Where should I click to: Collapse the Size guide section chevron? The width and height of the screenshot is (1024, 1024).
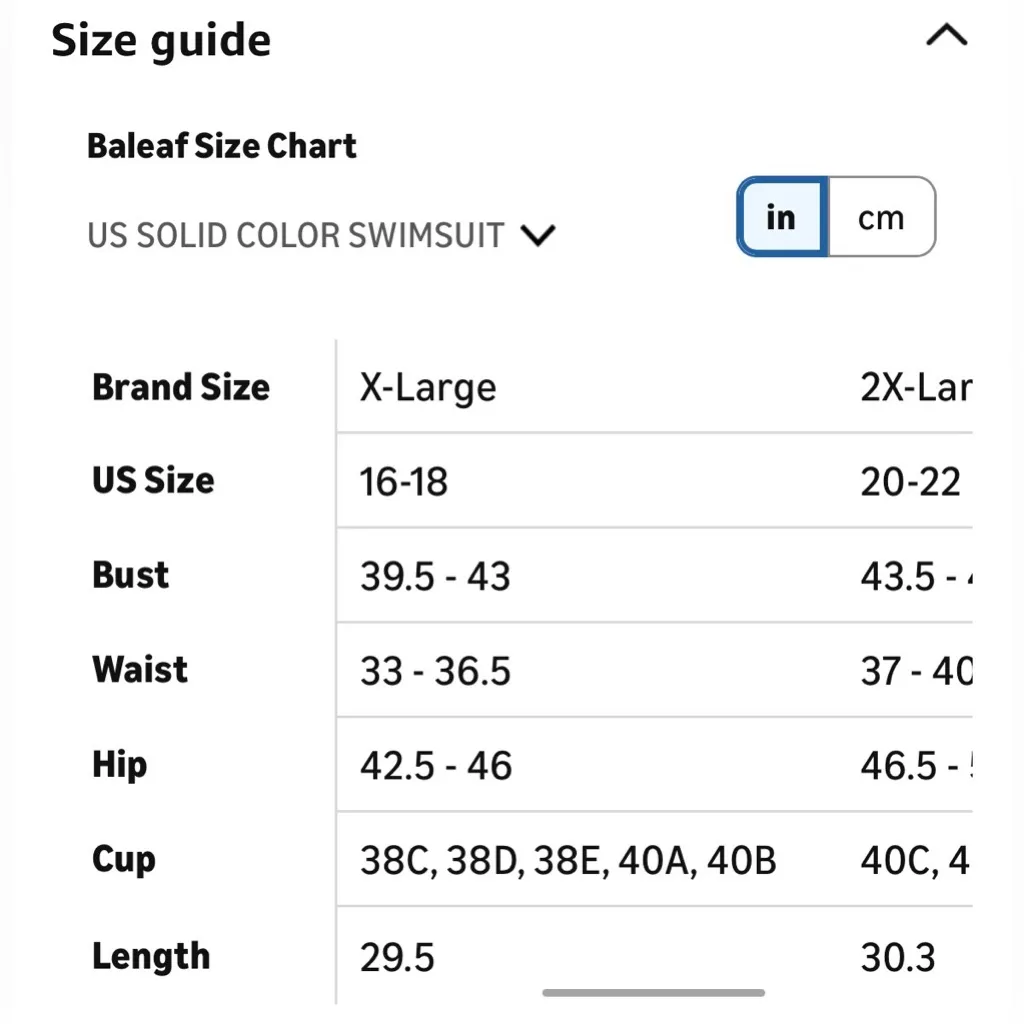tap(946, 37)
